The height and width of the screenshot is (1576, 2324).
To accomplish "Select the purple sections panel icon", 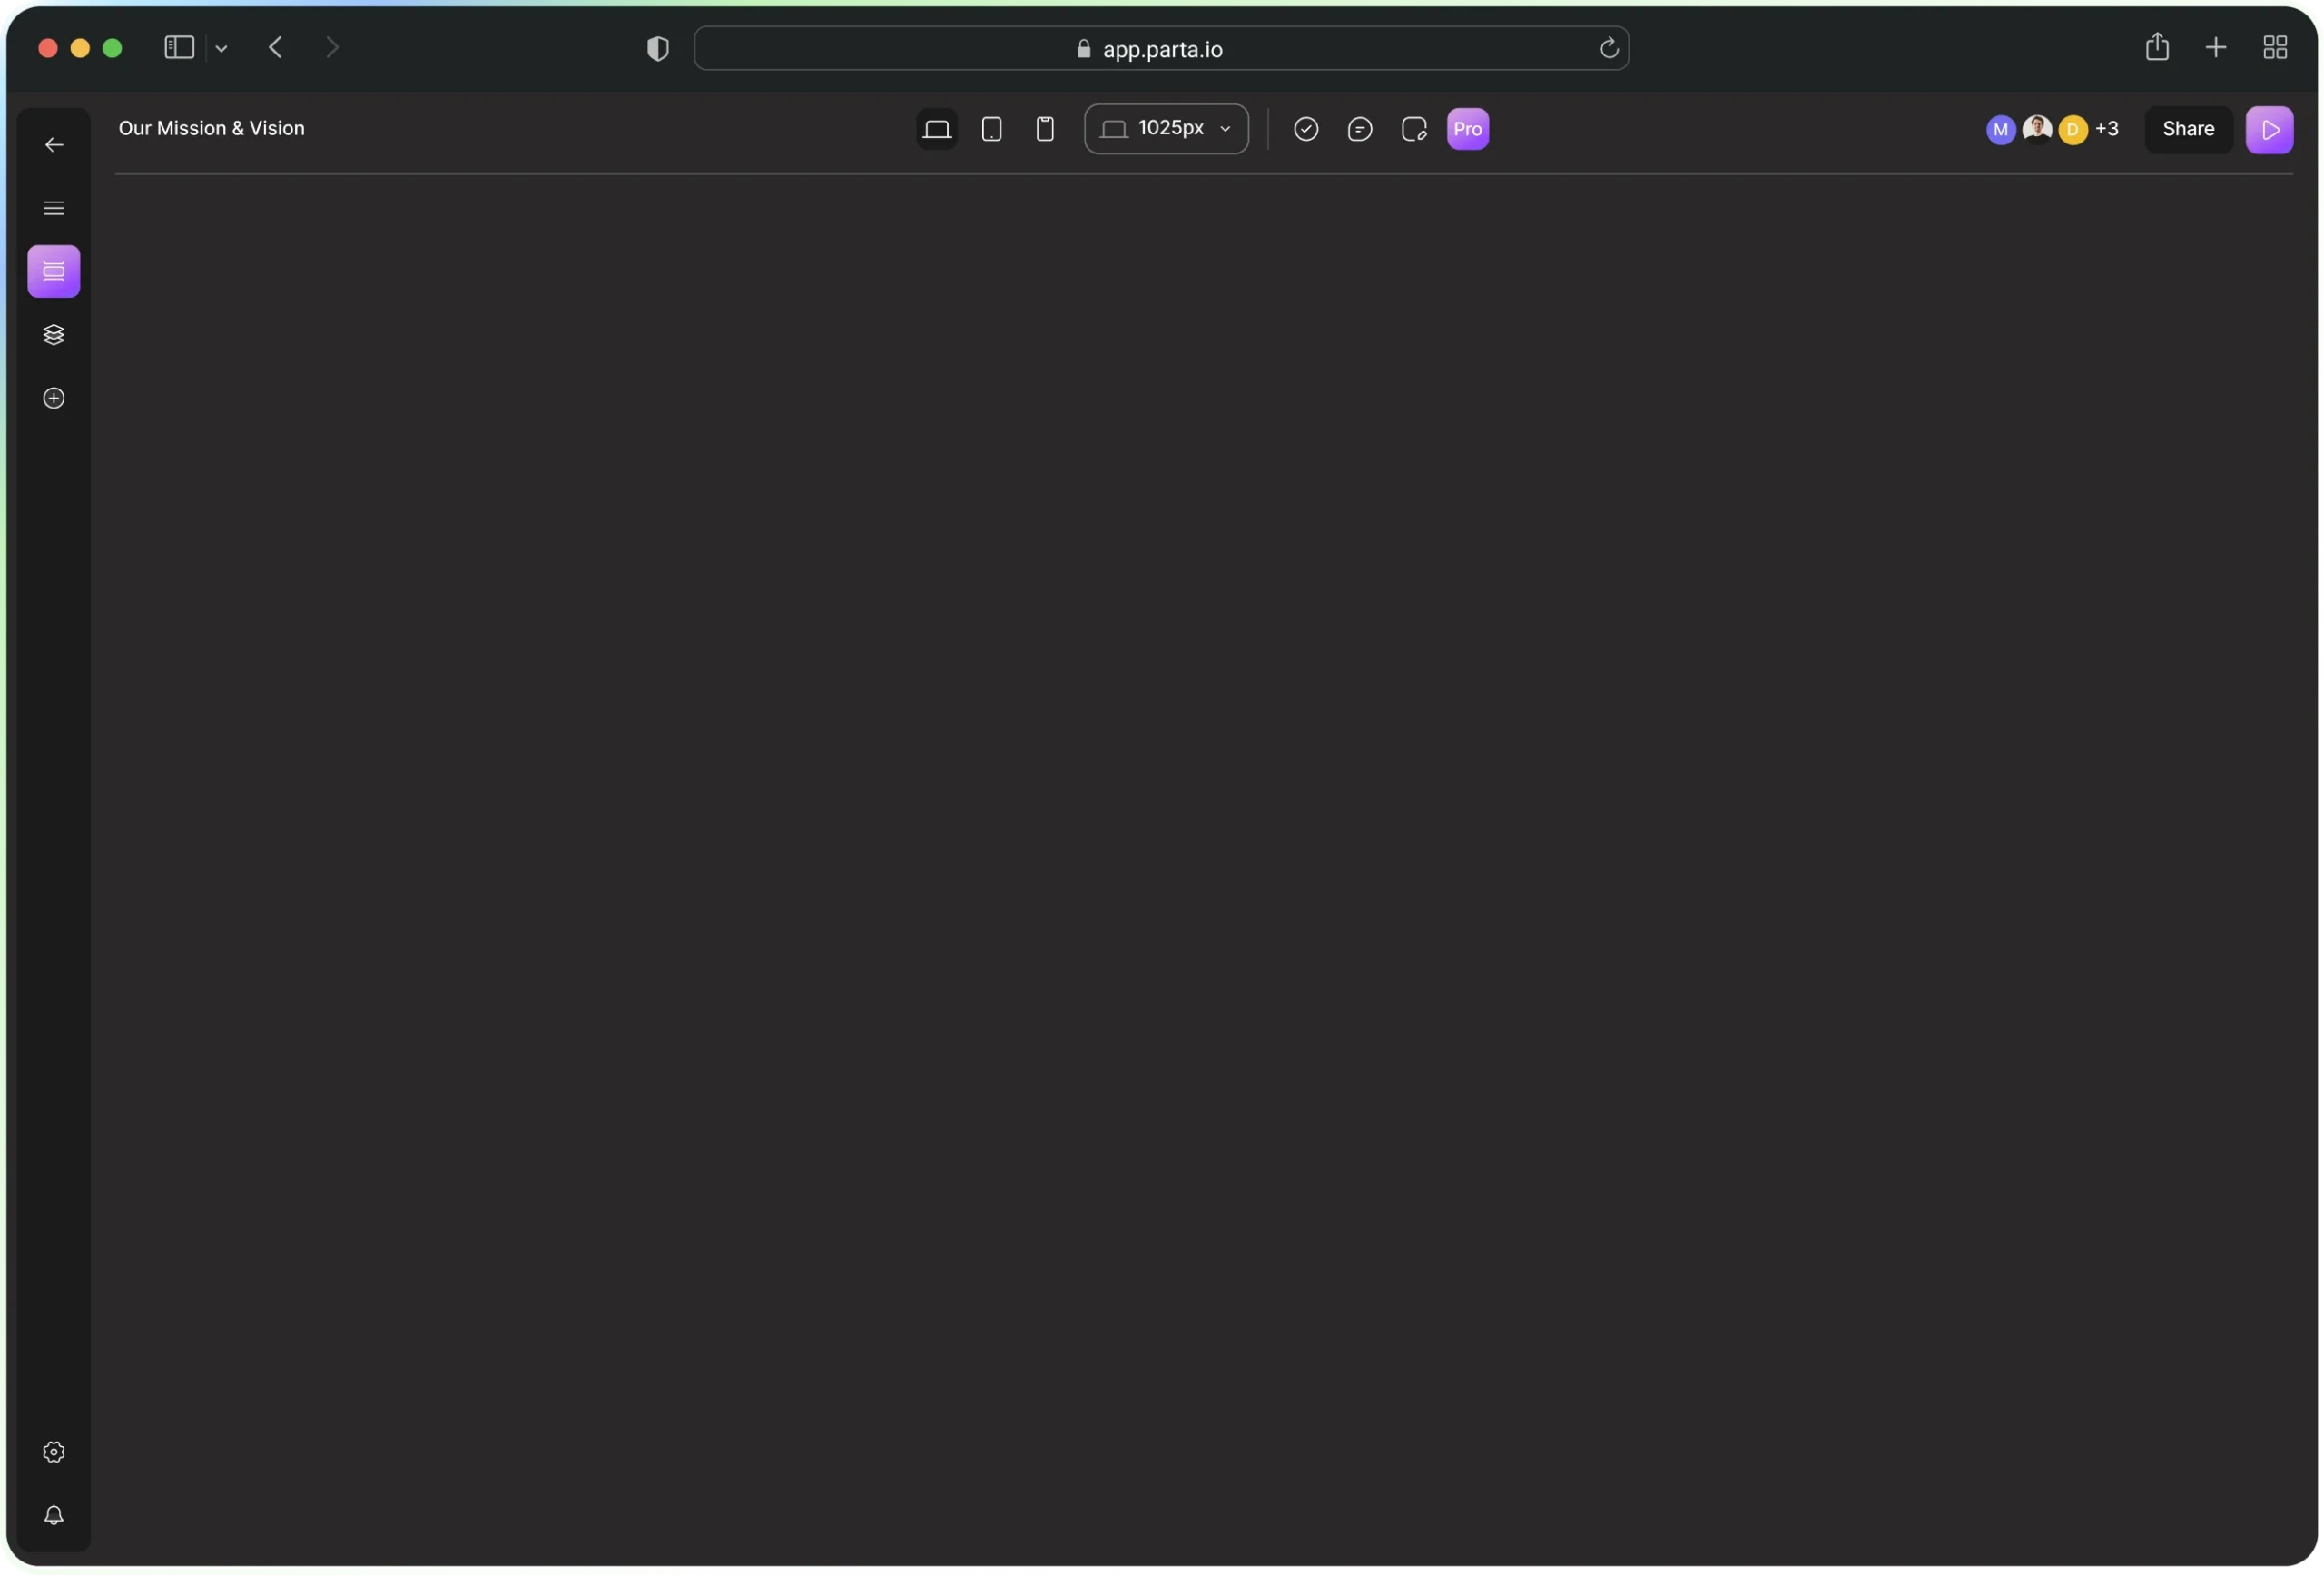I will pos(54,271).
